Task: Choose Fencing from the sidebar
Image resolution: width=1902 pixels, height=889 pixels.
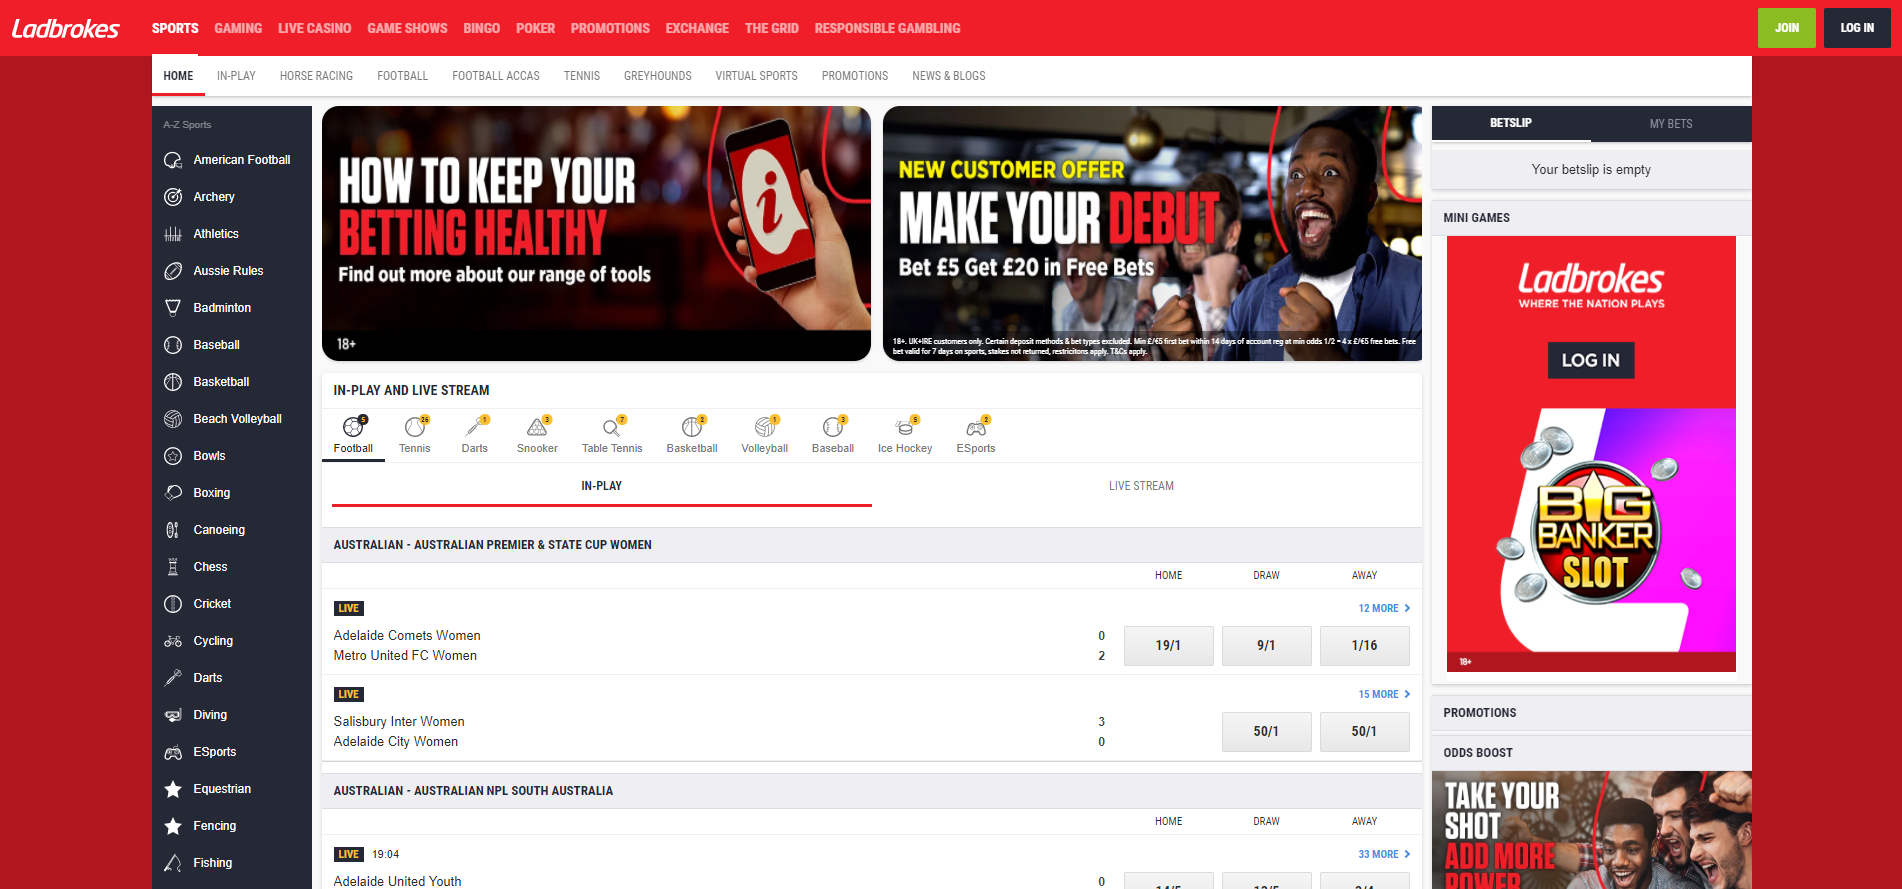Action: click(x=232, y=826)
